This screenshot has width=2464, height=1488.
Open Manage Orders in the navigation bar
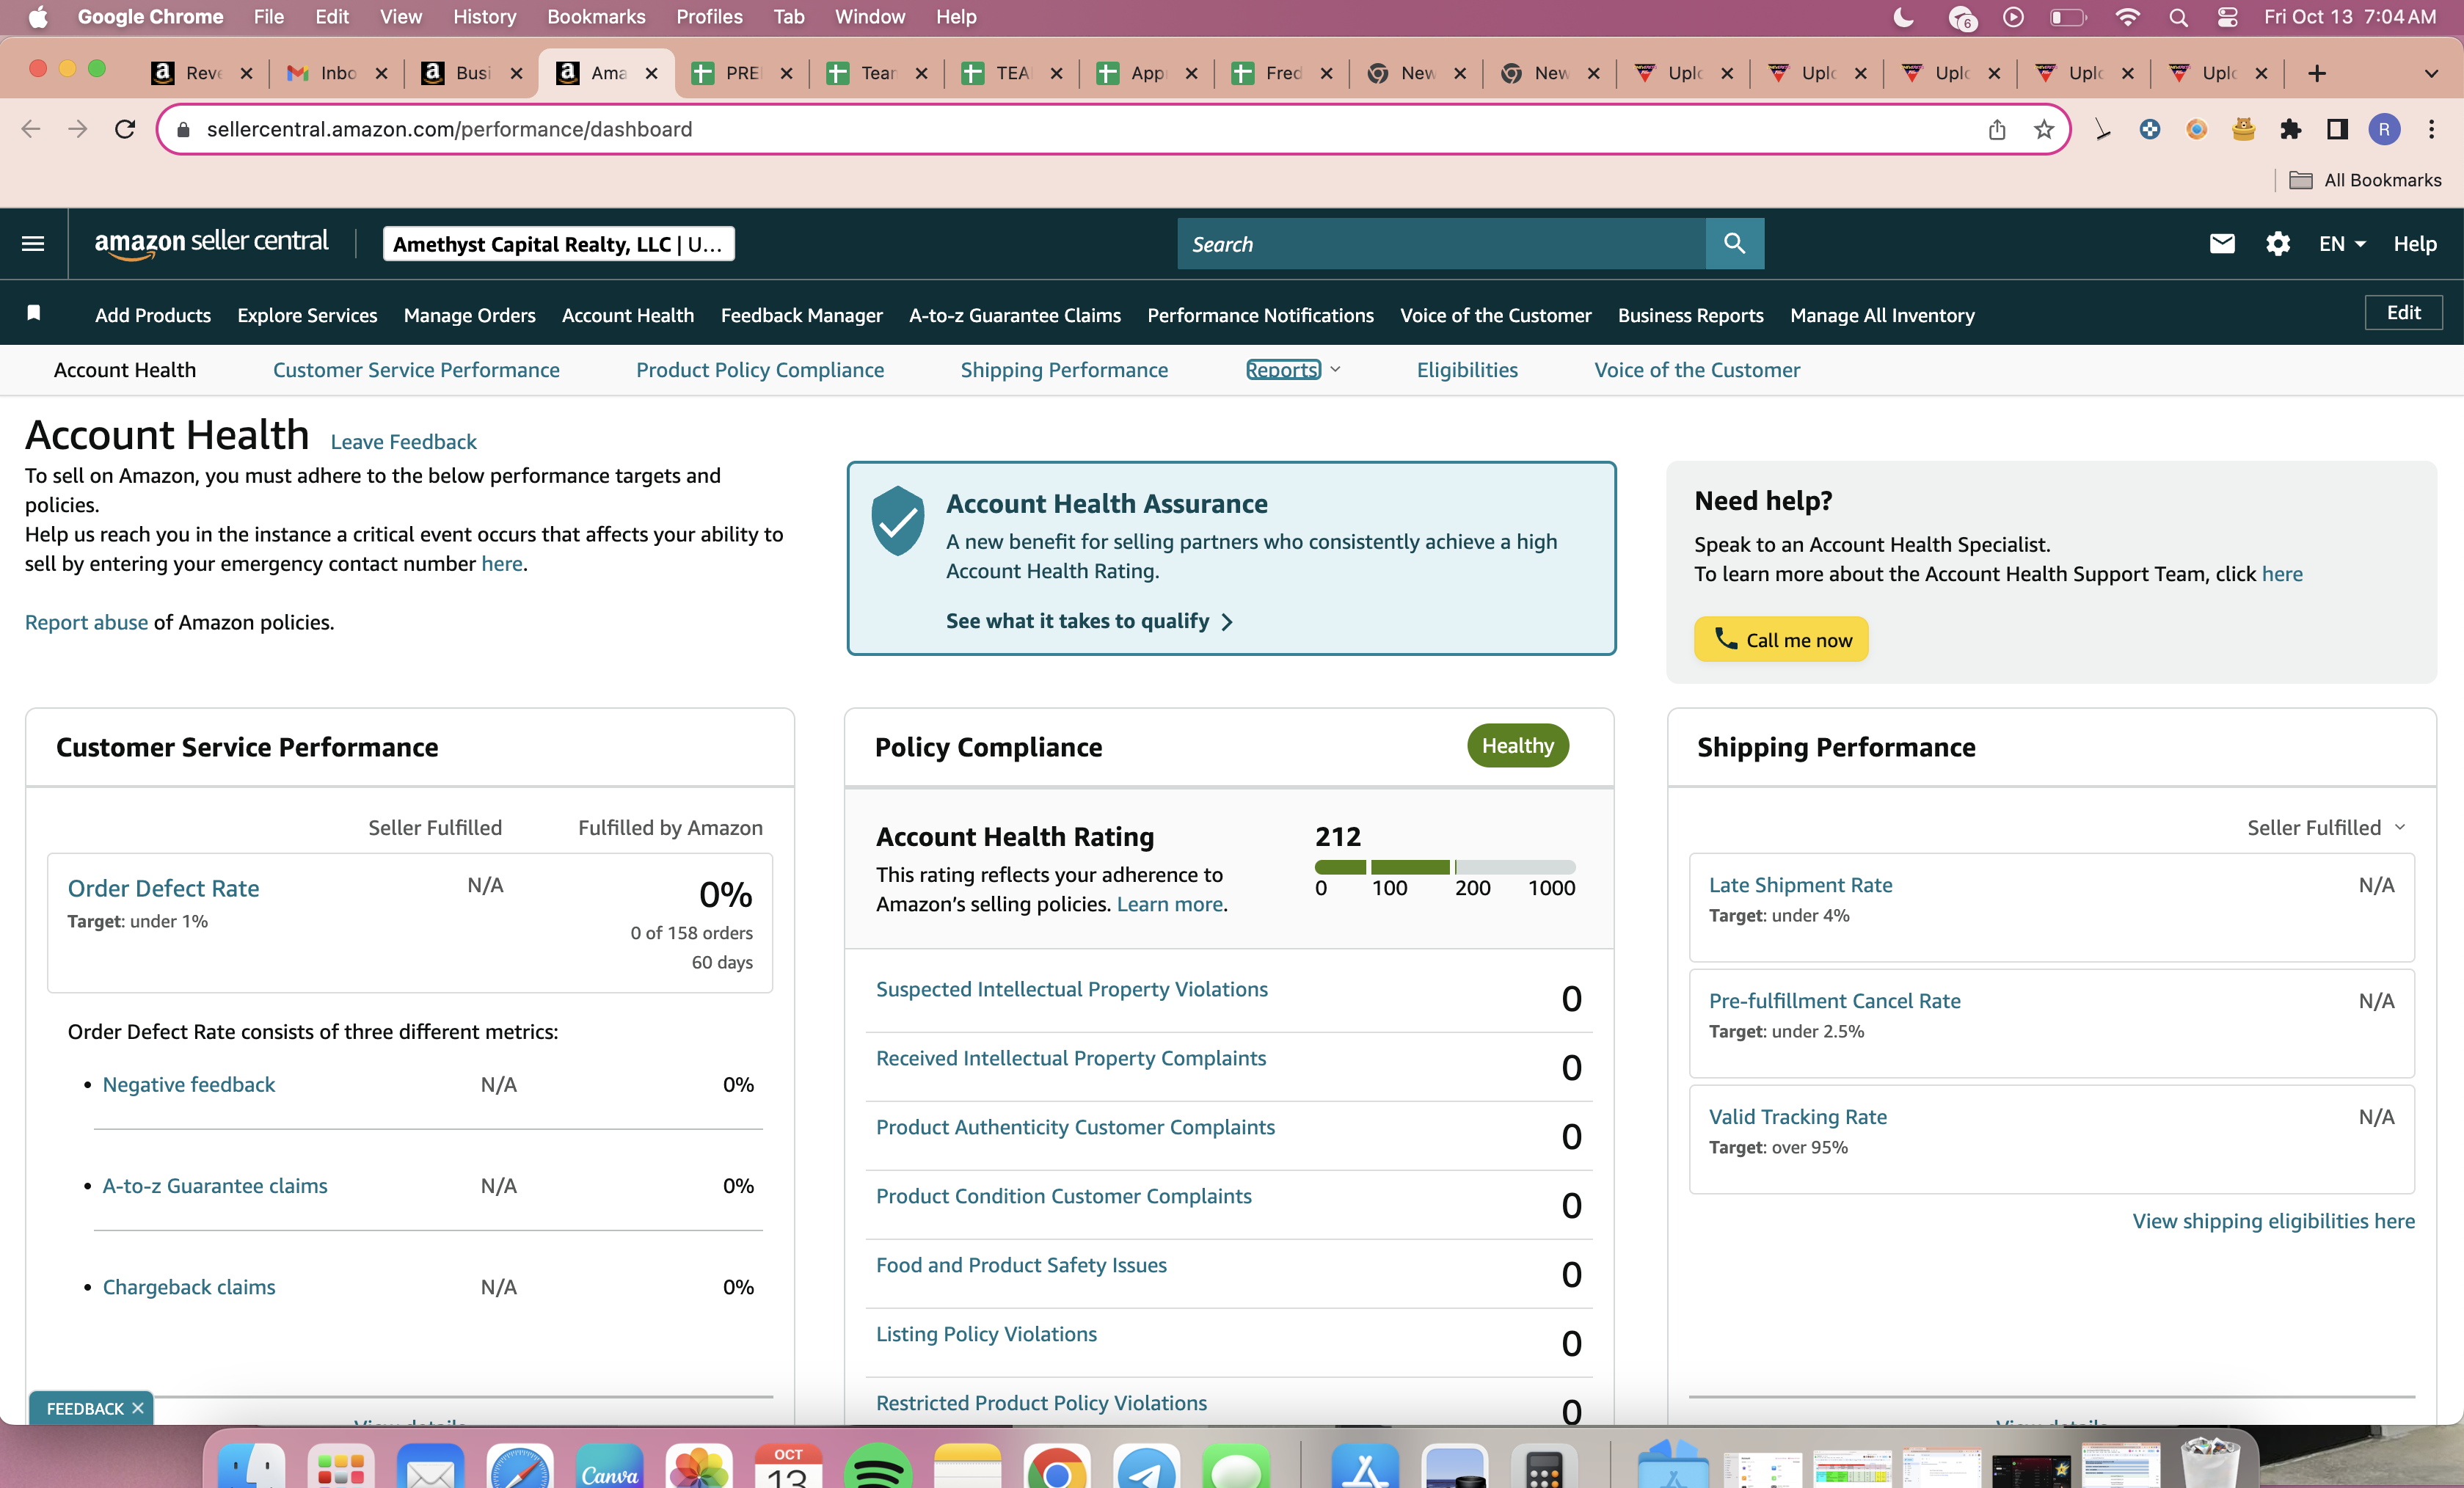point(469,315)
